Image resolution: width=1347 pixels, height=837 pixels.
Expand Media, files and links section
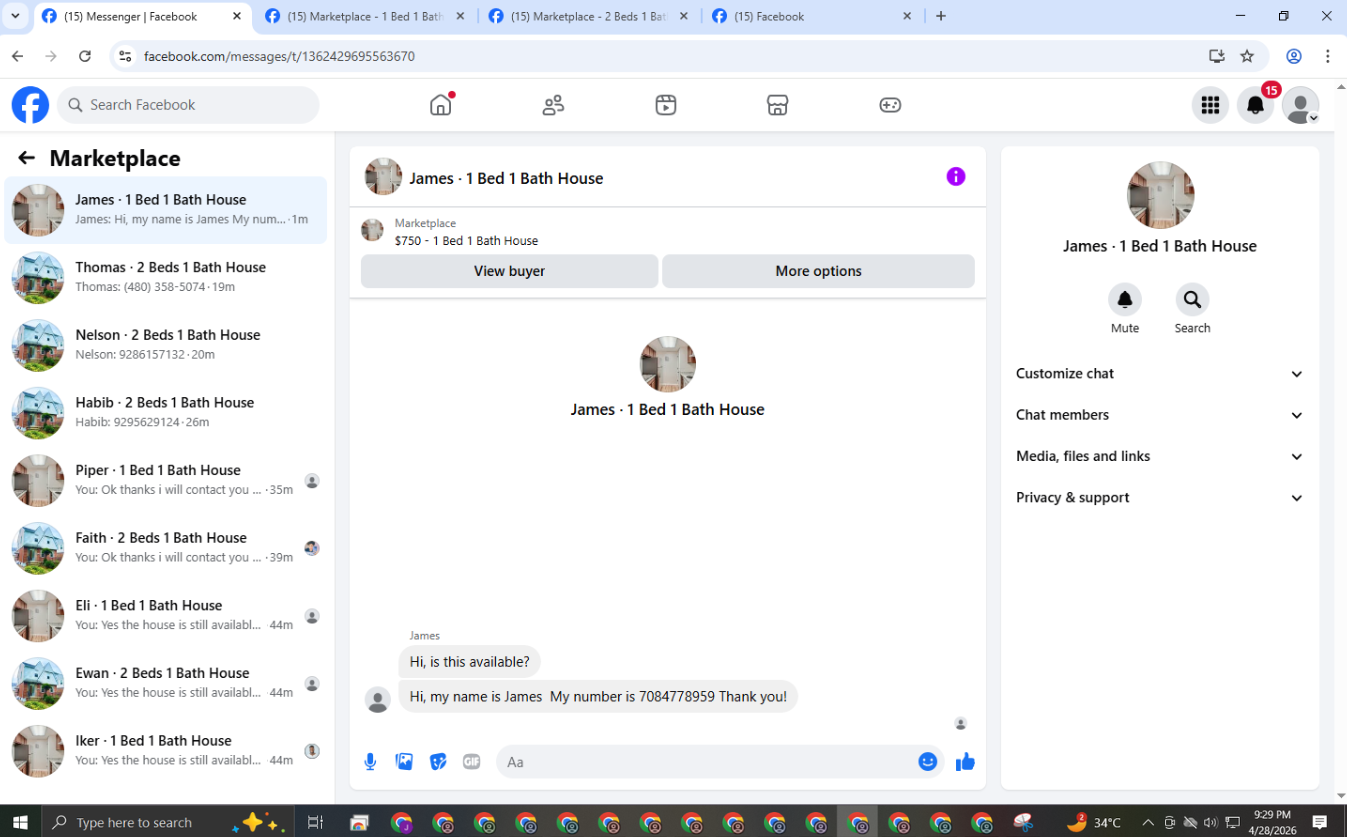[x=1160, y=456]
